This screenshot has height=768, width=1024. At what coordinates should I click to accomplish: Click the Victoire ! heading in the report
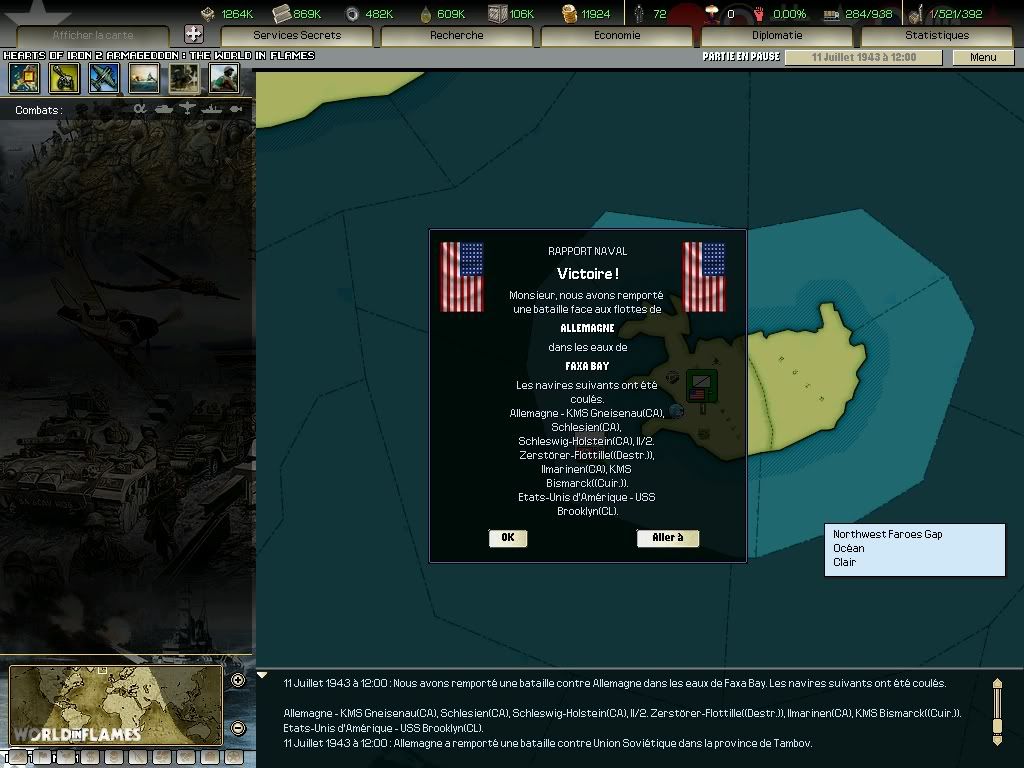coord(588,274)
